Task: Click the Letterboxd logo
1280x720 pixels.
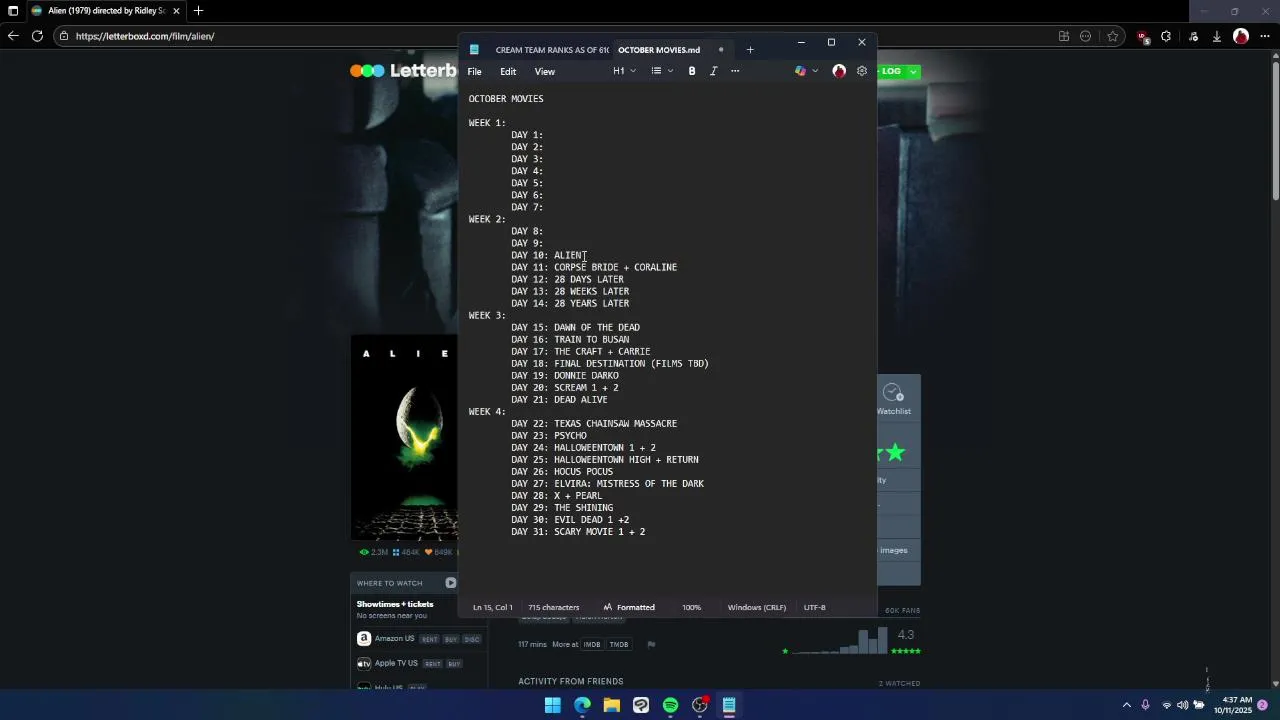Action: [404, 70]
